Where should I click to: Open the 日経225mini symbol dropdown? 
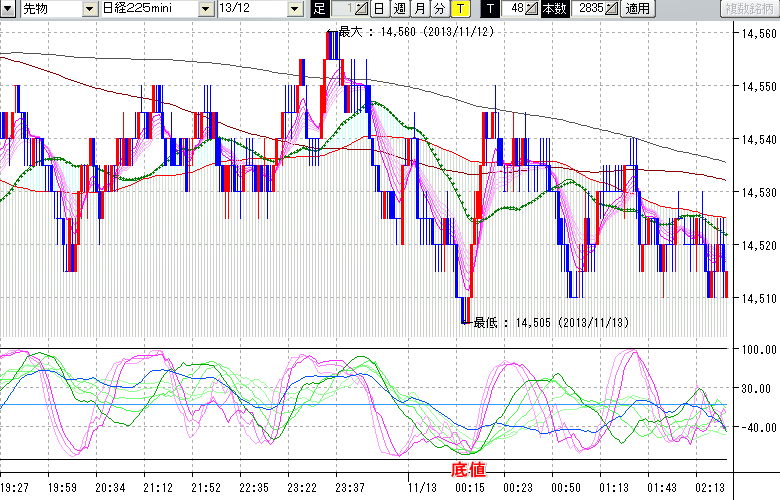tap(206, 9)
